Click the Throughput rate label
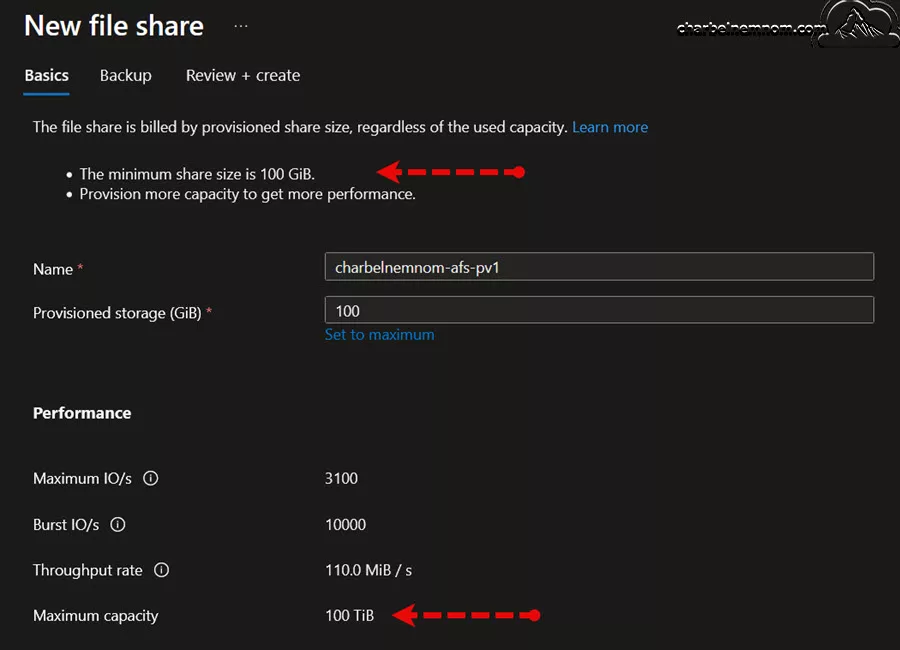 tap(87, 570)
